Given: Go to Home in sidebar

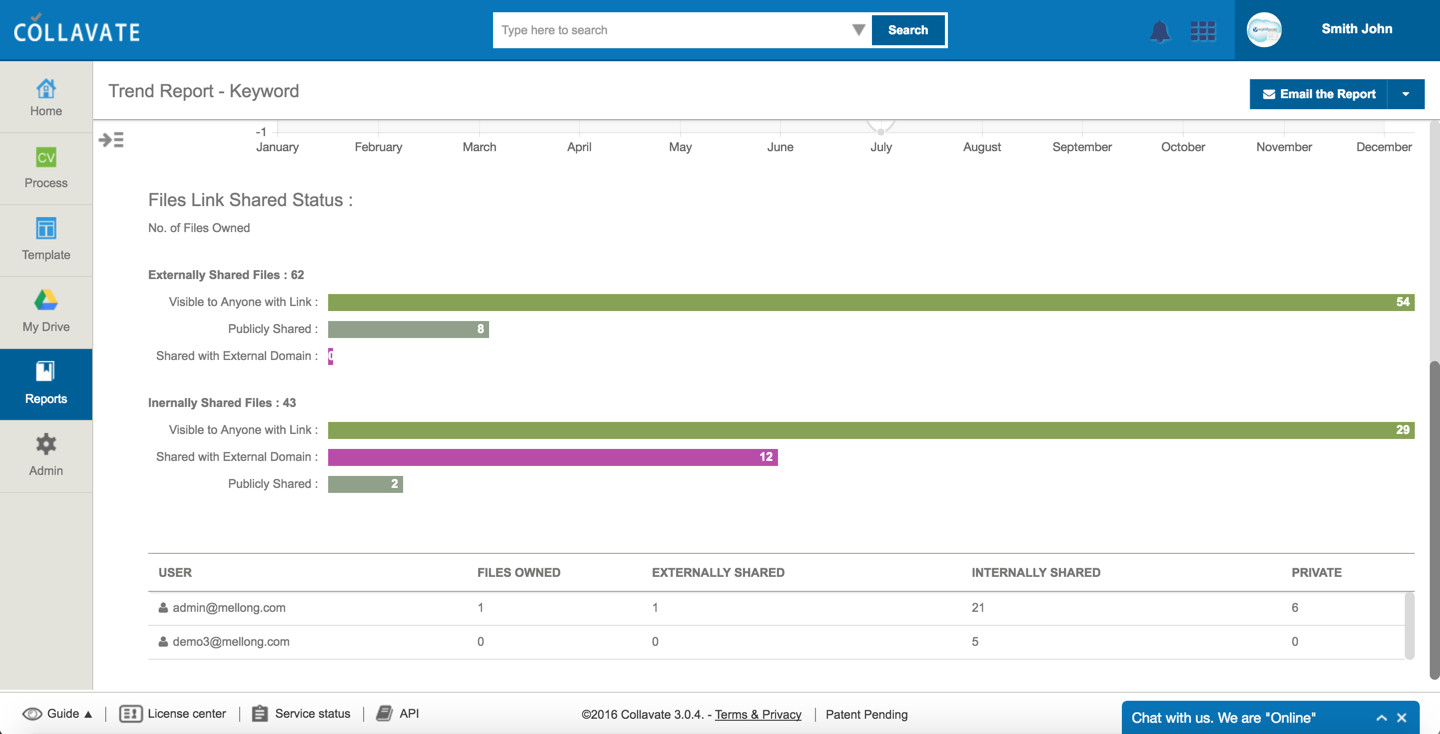Looking at the screenshot, I should (46, 98).
